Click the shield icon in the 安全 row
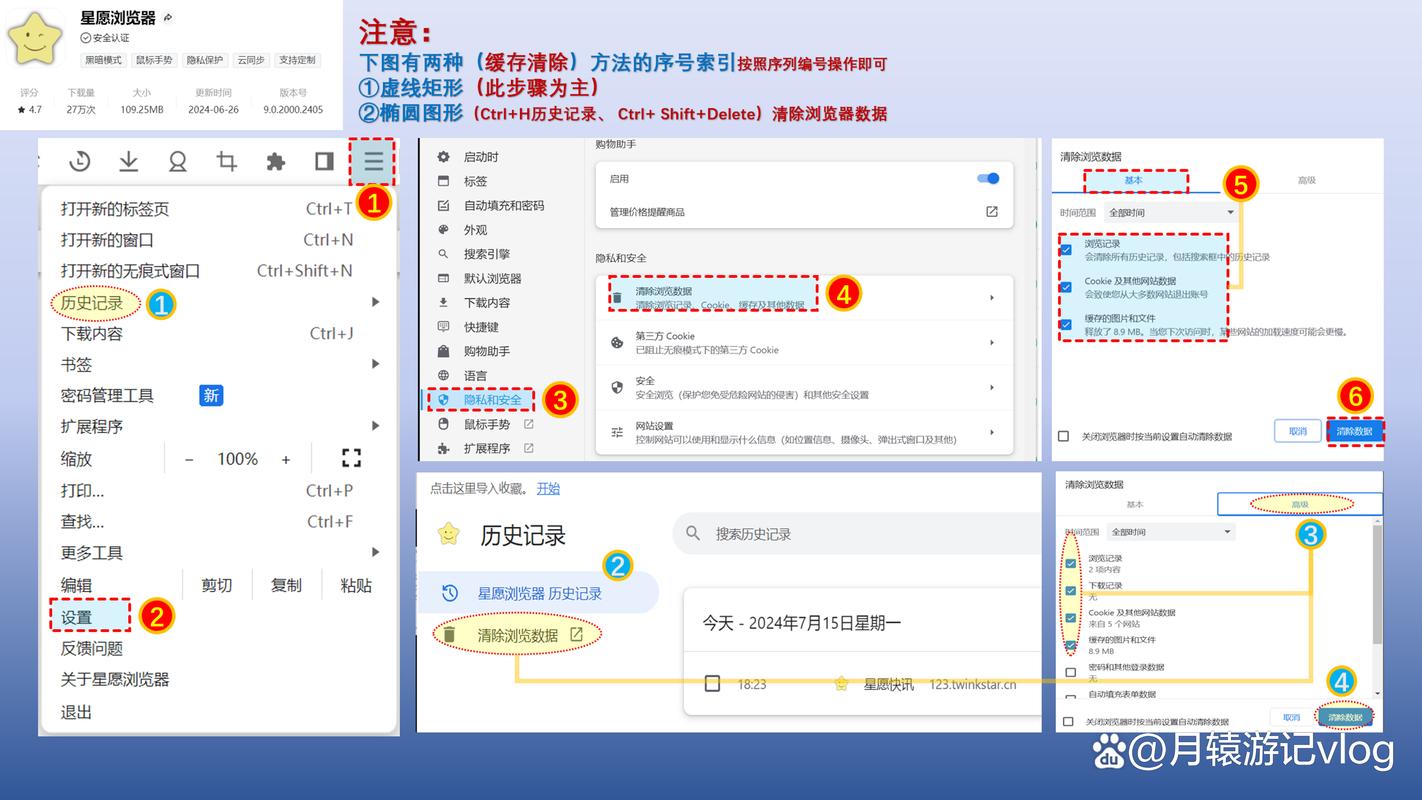Screen dimensions: 1422x800 pyautogui.click(x=617, y=387)
